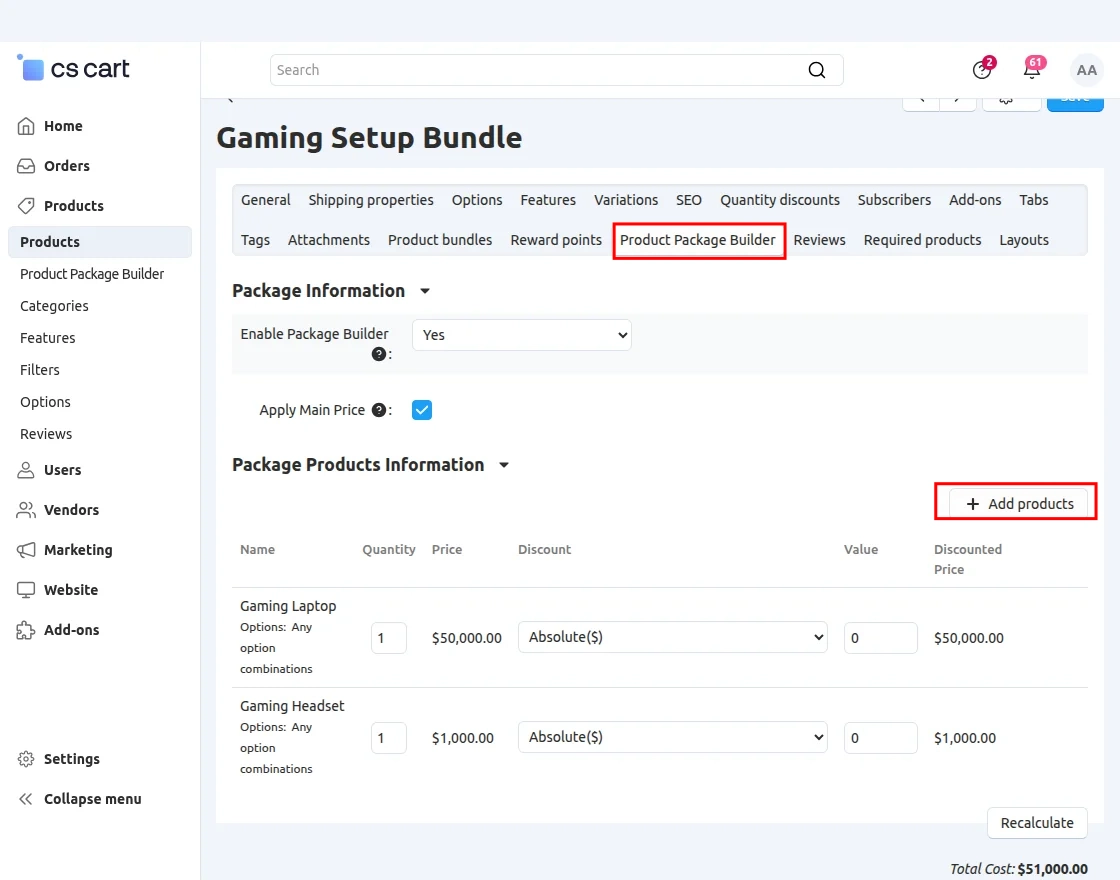Click the Website monitor icon

click(x=26, y=590)
